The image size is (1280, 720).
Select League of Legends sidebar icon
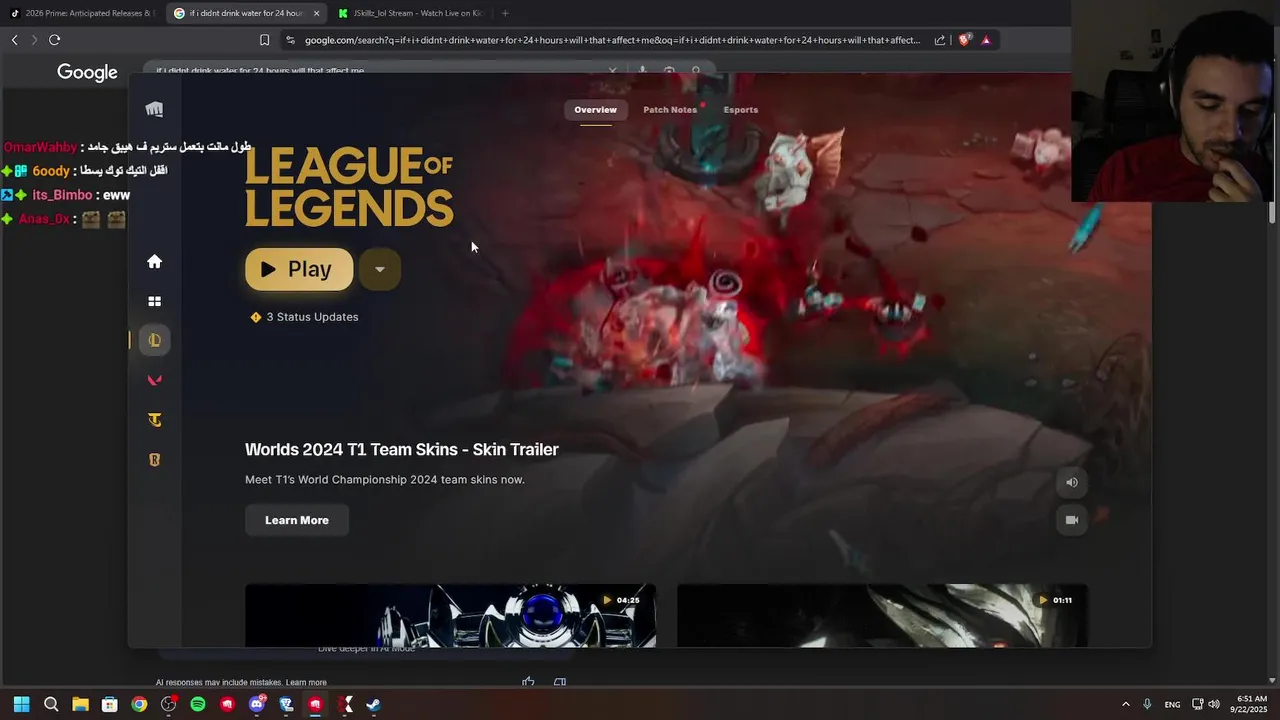(154, 340)
